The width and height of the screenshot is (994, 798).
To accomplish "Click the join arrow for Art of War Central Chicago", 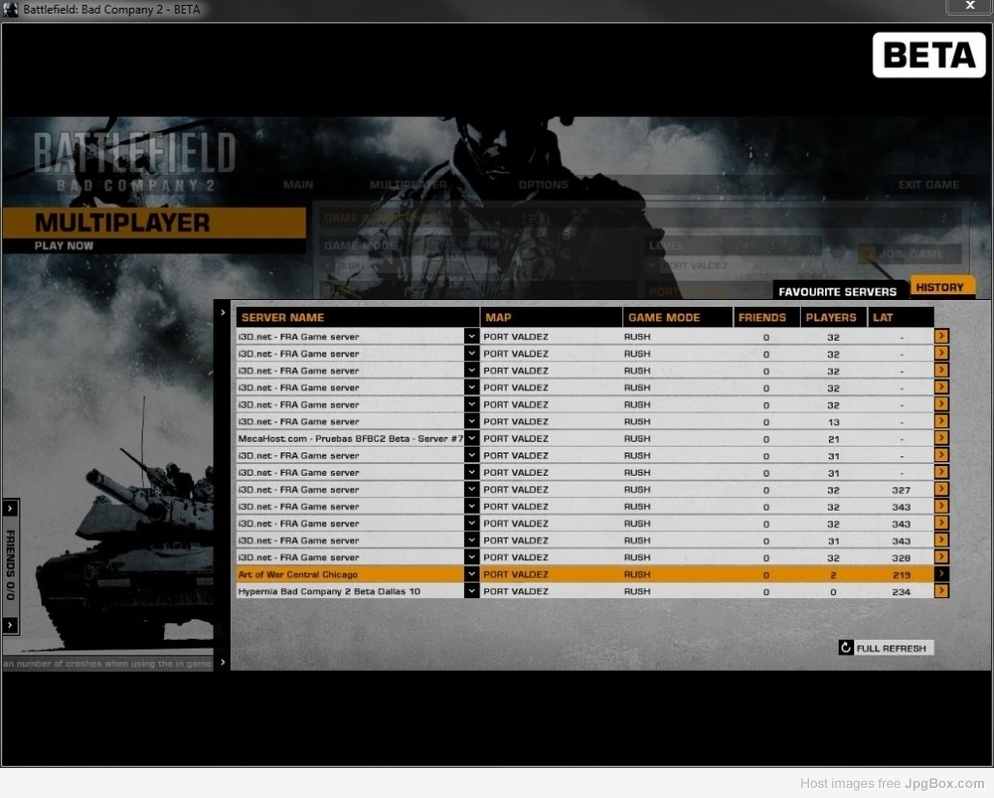I will click(x=941, y=574).
